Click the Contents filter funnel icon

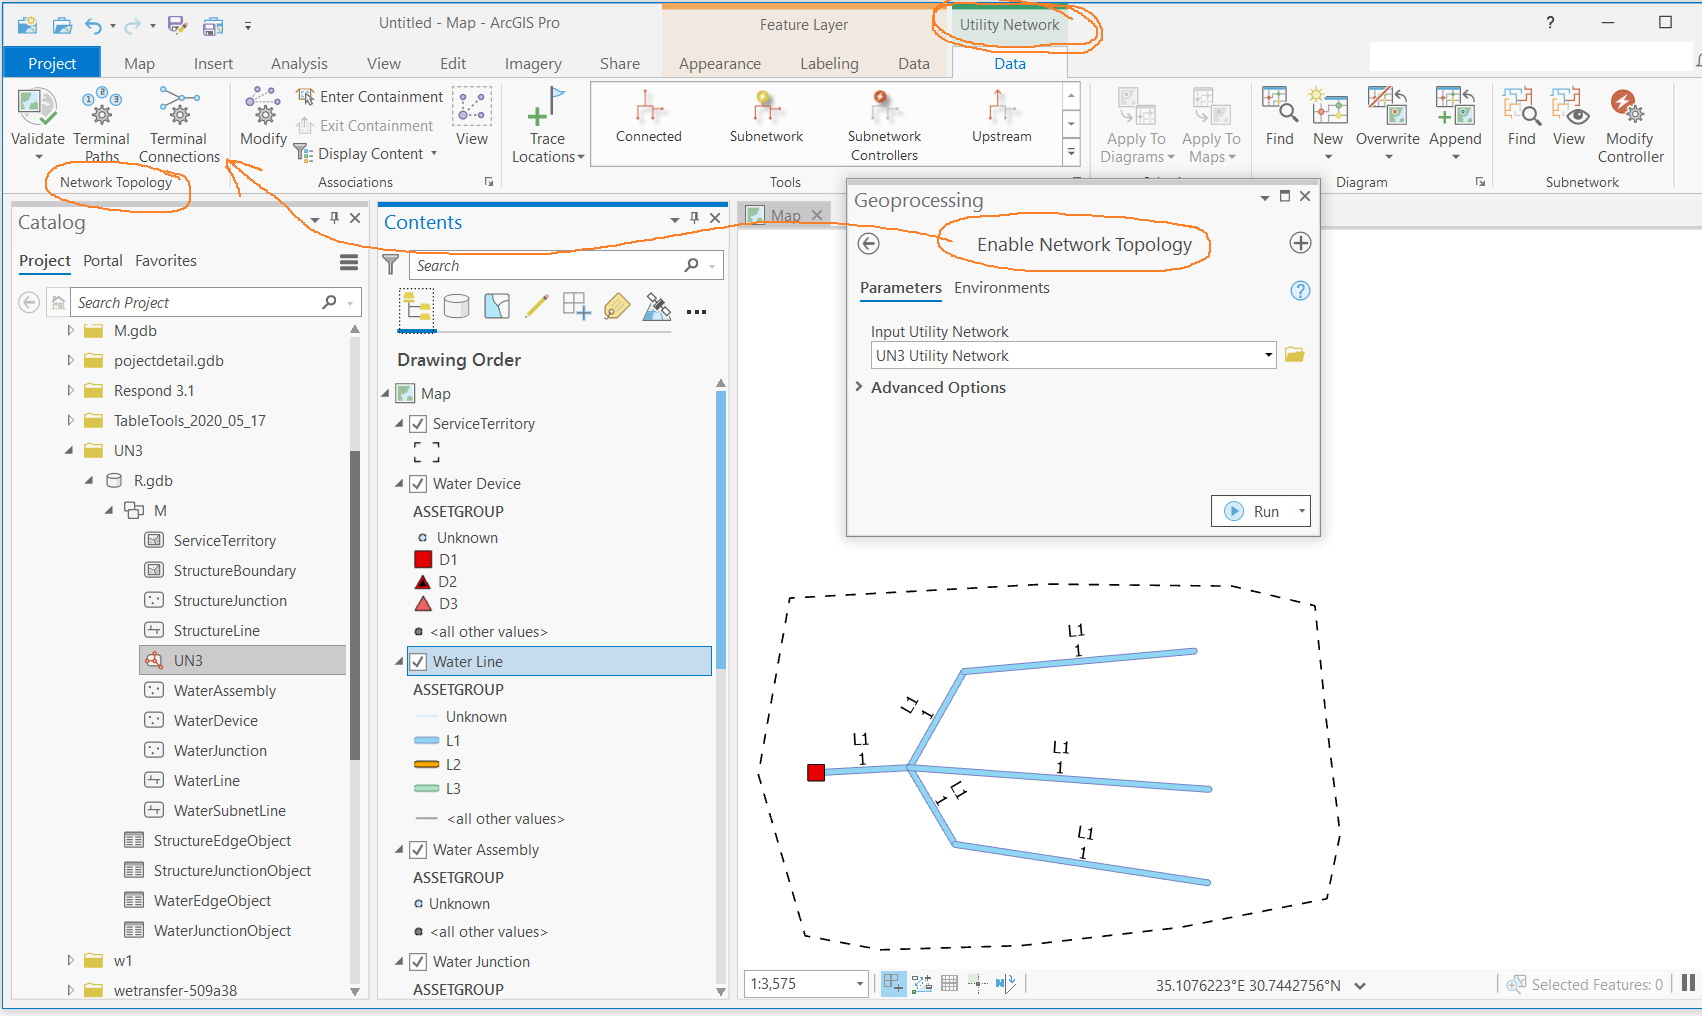point(391,264)
